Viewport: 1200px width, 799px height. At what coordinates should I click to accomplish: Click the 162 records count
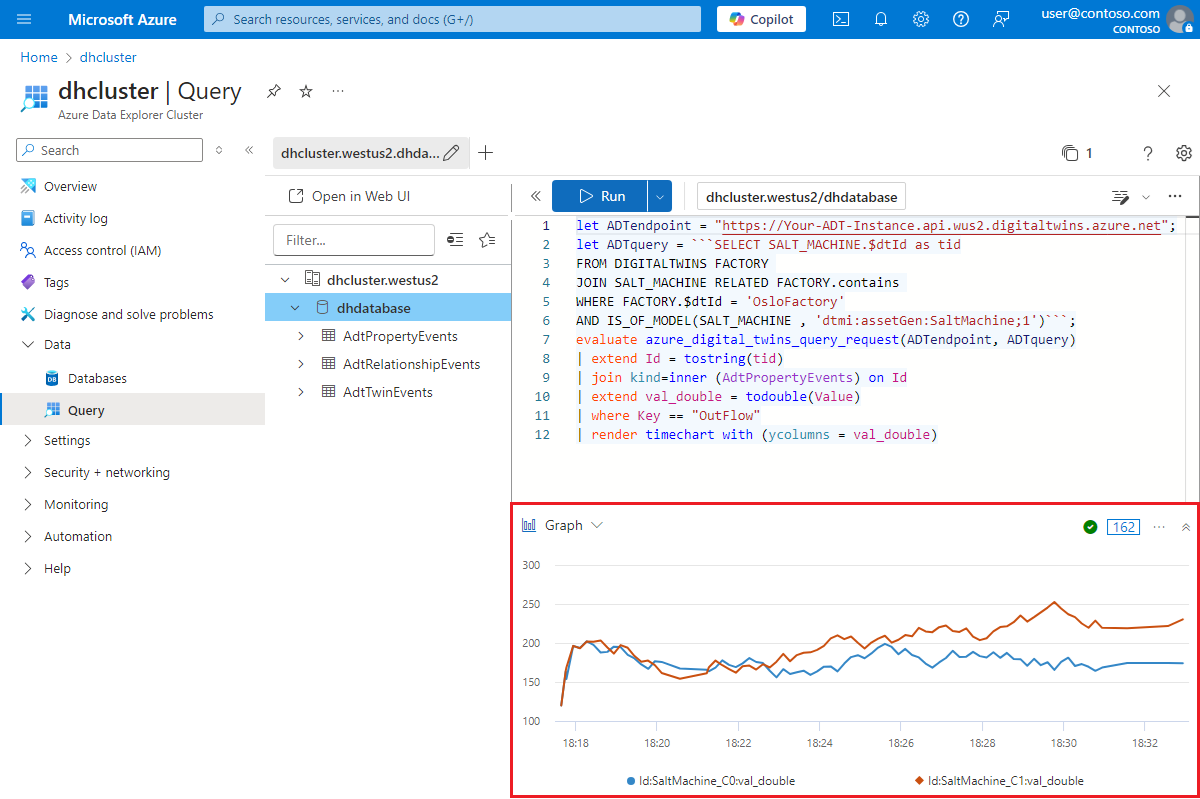click(x=1124, y=526)
